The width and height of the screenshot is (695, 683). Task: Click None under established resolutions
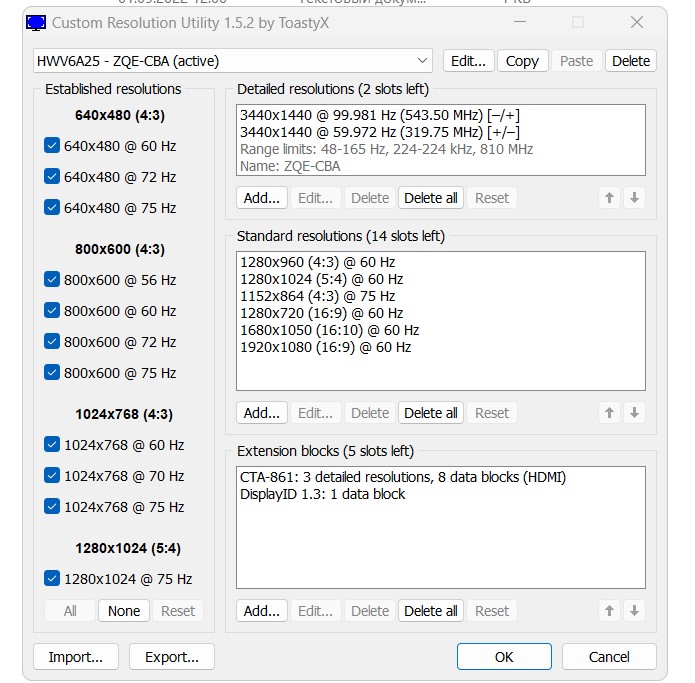click(x=124, y=611)
